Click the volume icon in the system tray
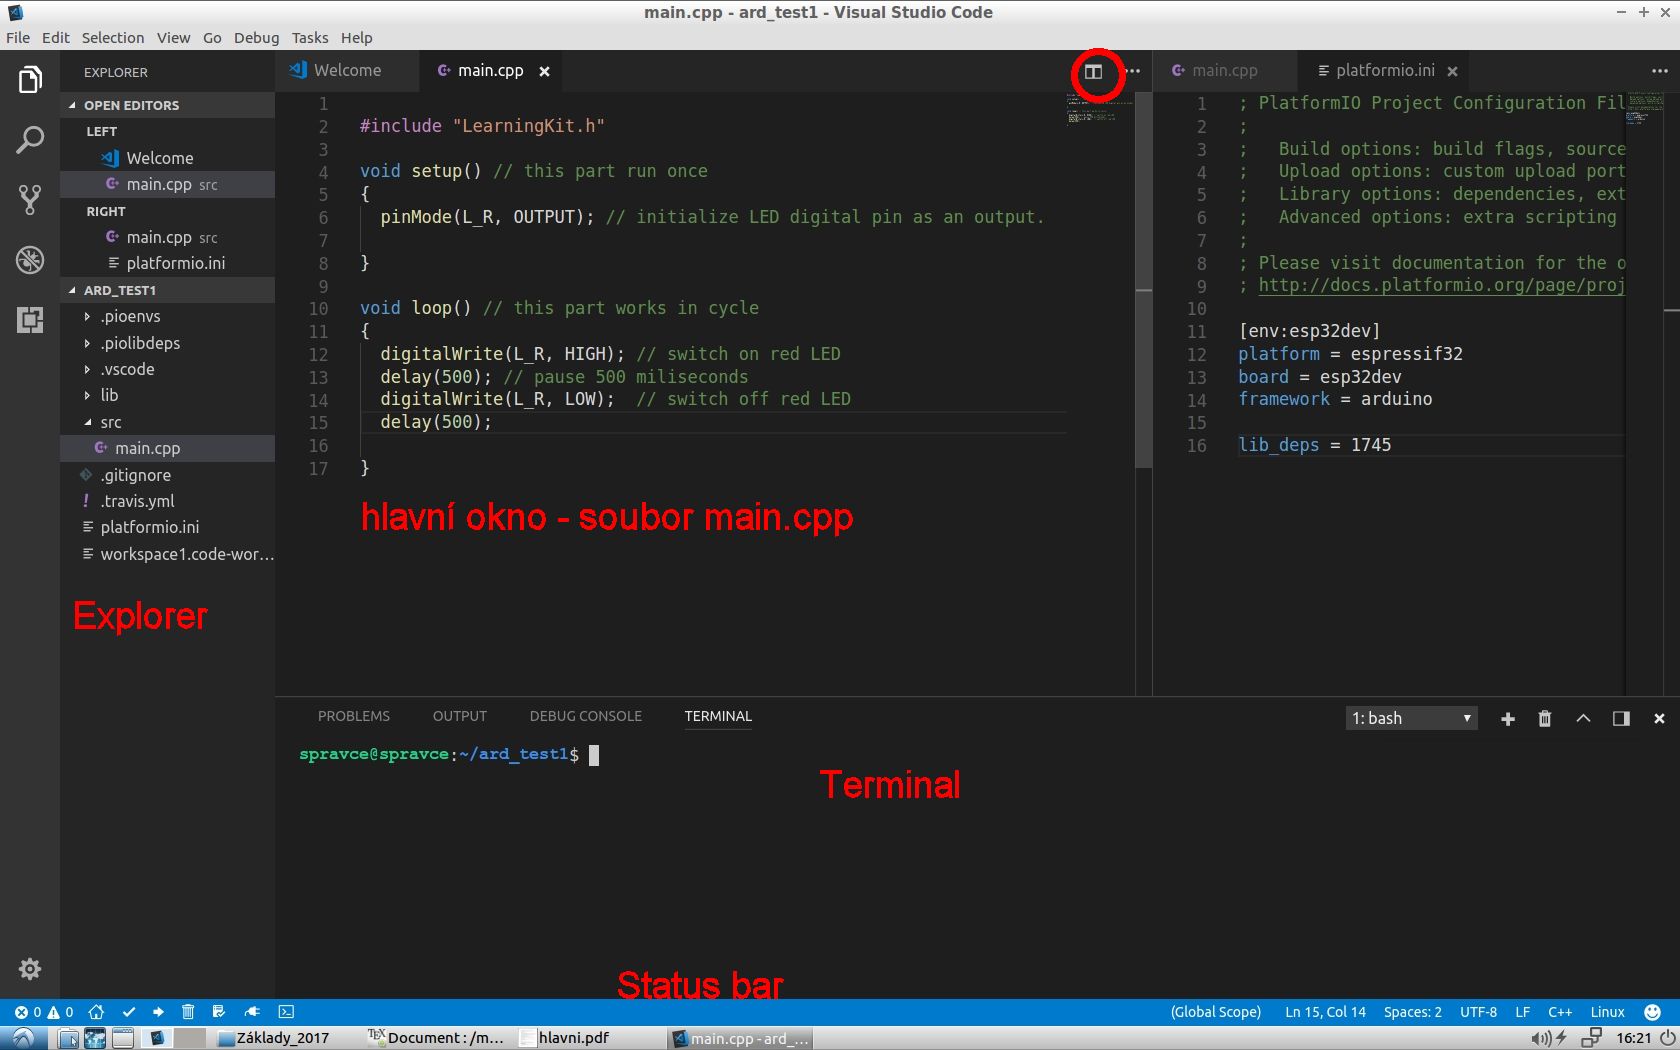 click(x=1540, y=1038)
